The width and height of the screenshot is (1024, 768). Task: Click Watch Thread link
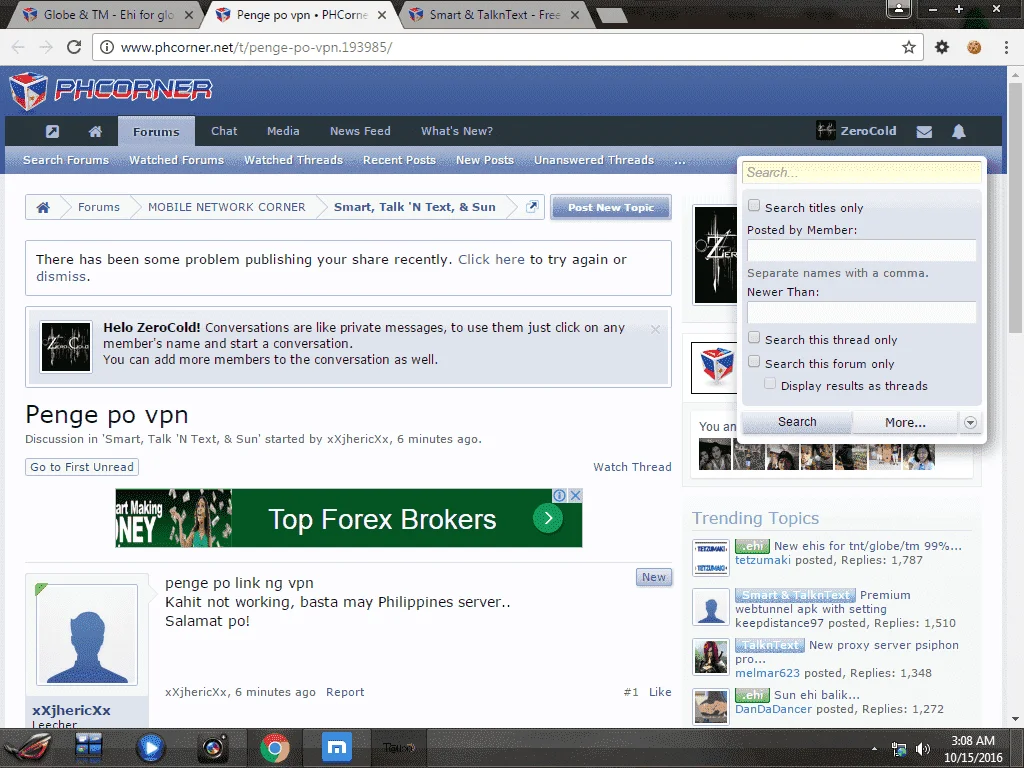click(x=632, y=467)
